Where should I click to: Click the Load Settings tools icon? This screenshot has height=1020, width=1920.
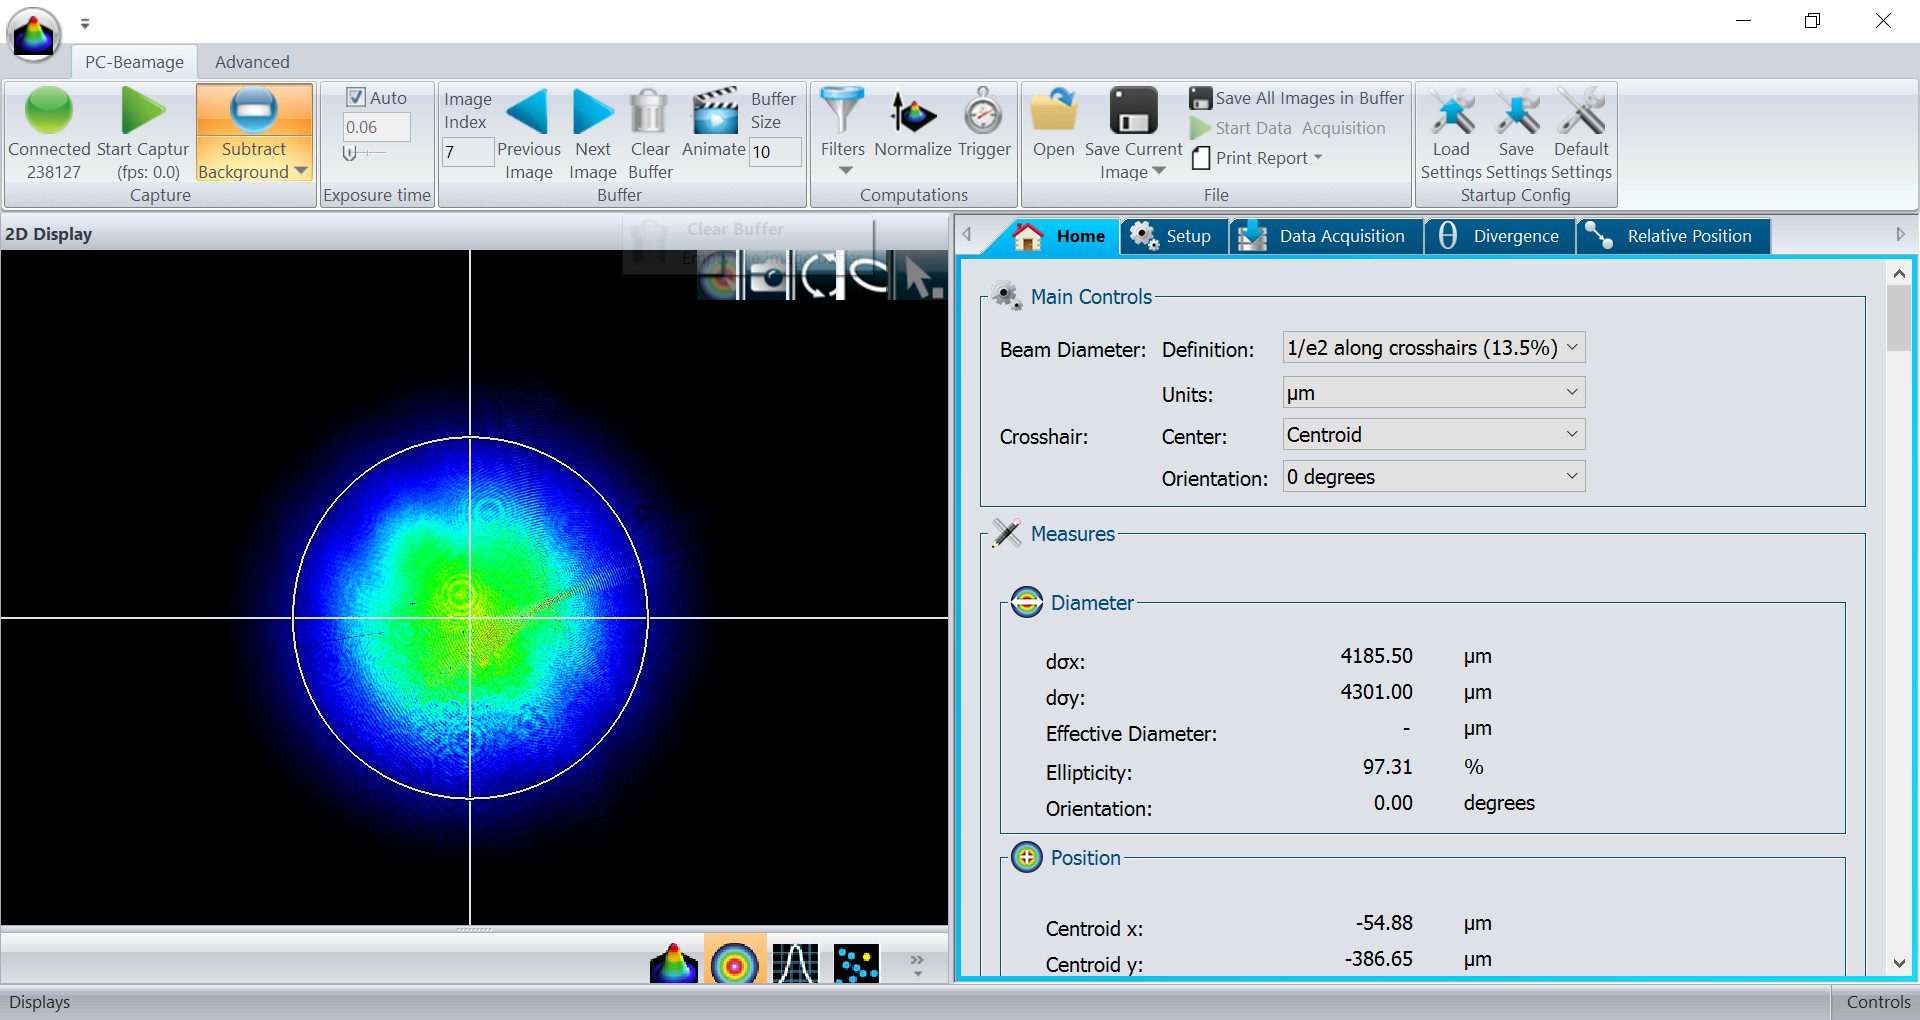click(1451, 111)
